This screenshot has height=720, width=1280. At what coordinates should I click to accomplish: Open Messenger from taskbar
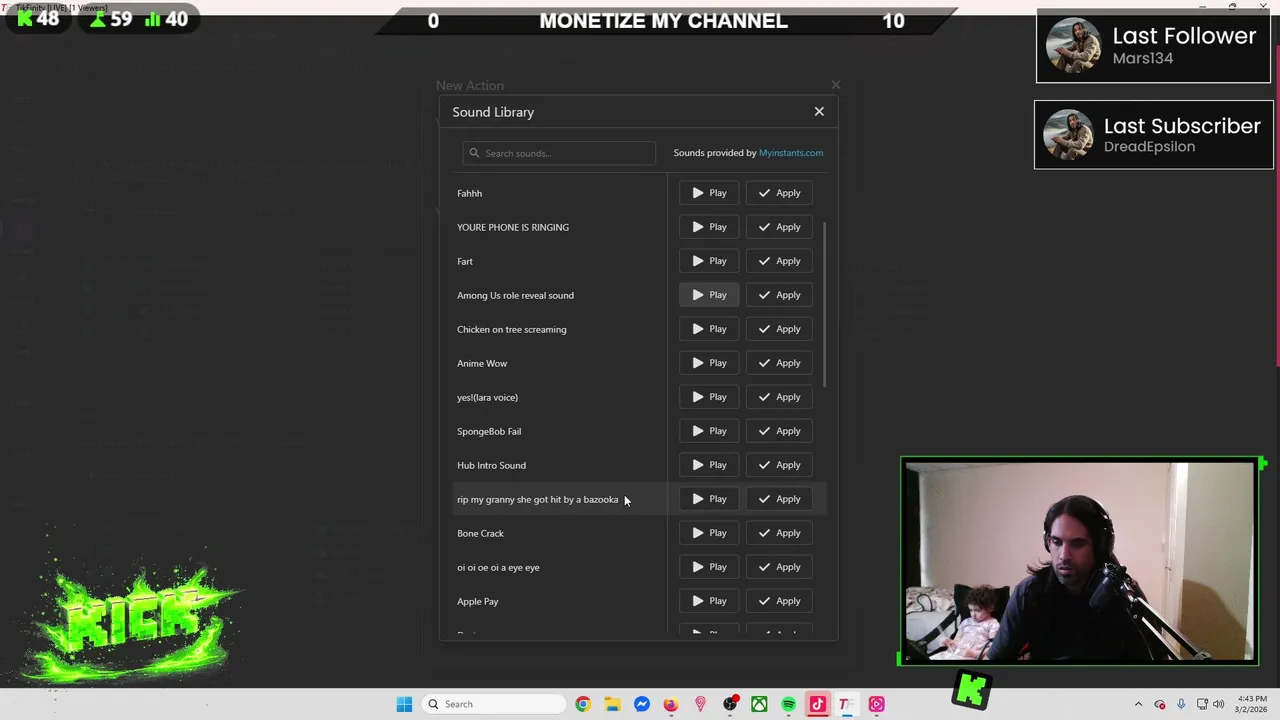[642, 704]
